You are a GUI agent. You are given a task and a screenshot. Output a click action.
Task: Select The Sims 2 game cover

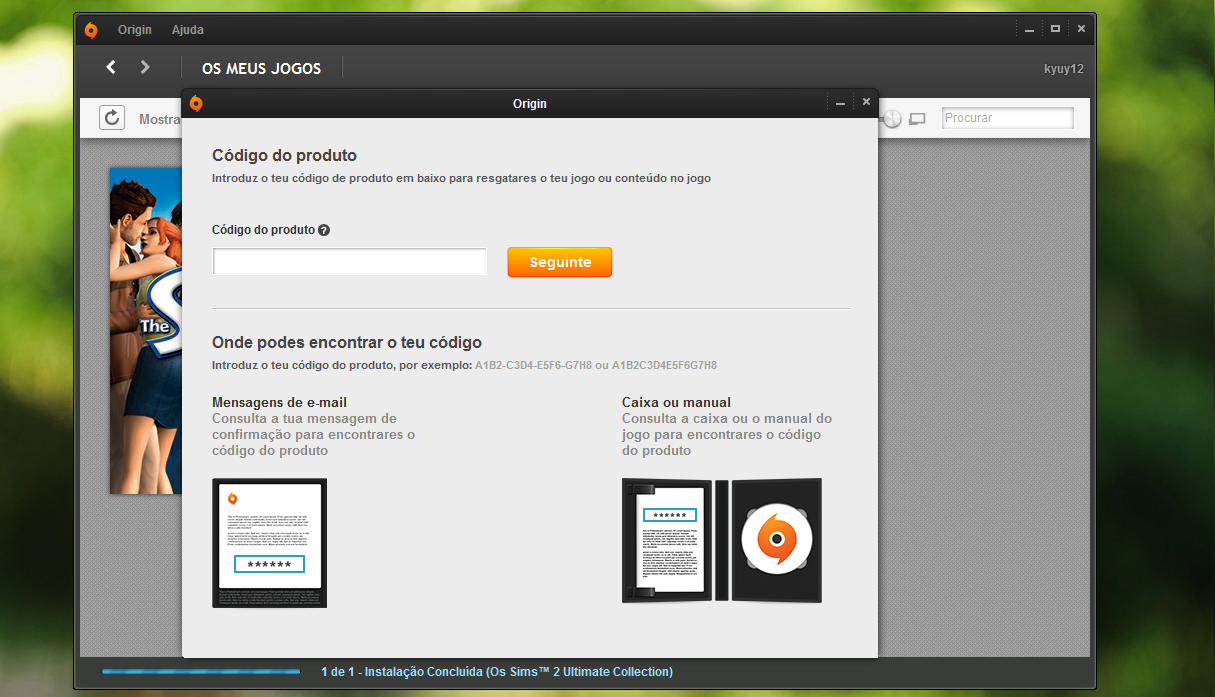145,330
